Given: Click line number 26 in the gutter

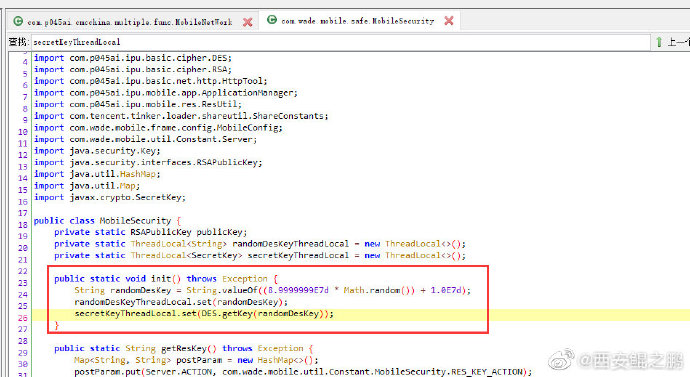Looking at the screenshot, I should click(x=23, y=318).
